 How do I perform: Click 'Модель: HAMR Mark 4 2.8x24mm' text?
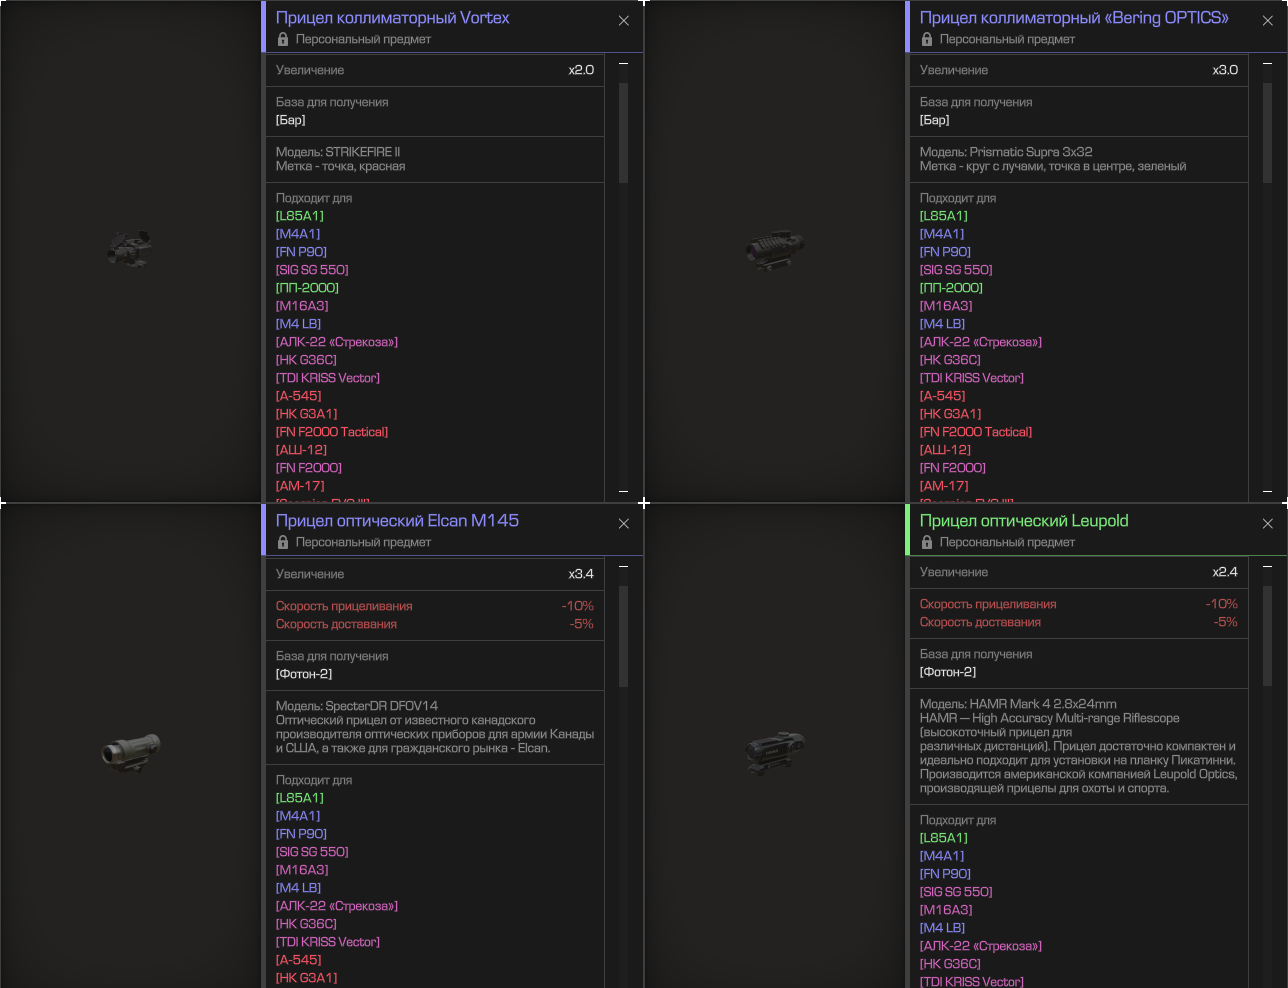[1018, 704]
